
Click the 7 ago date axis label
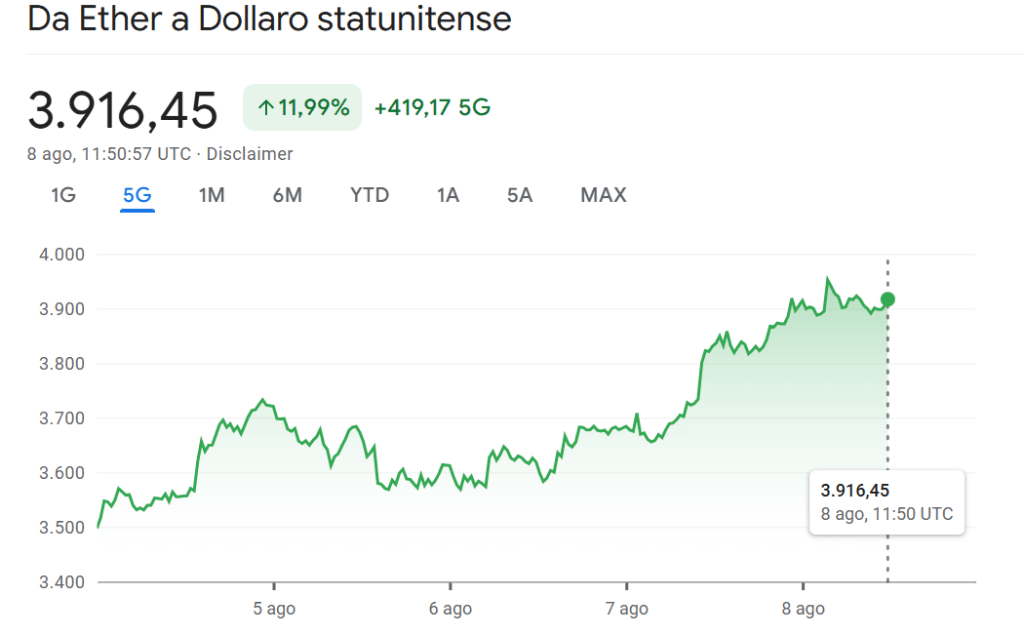click(x=626, y=609)
